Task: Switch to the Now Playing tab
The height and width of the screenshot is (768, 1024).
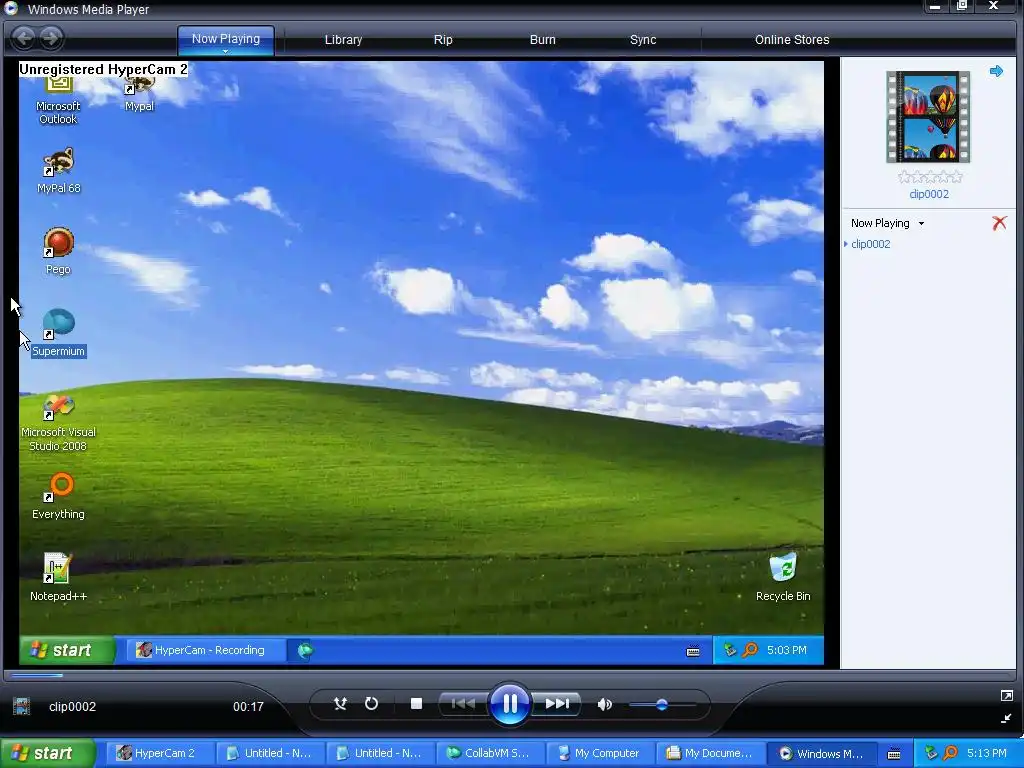Action: pos(225,39)
